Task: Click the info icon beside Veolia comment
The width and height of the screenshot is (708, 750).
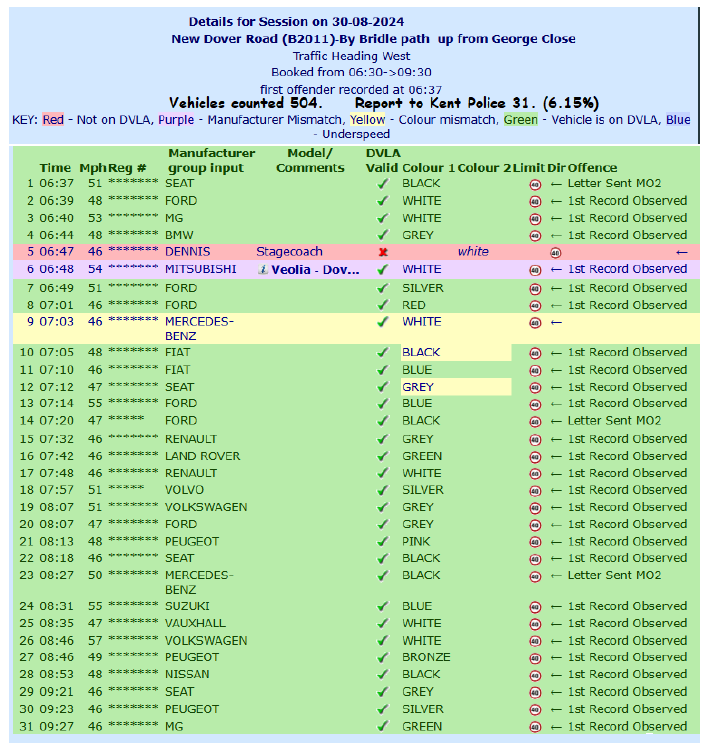Action: 263,270
